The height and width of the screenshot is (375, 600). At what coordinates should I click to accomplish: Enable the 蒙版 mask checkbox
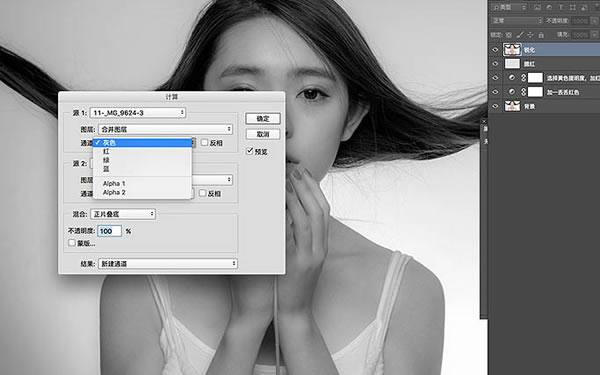[72, 243]
